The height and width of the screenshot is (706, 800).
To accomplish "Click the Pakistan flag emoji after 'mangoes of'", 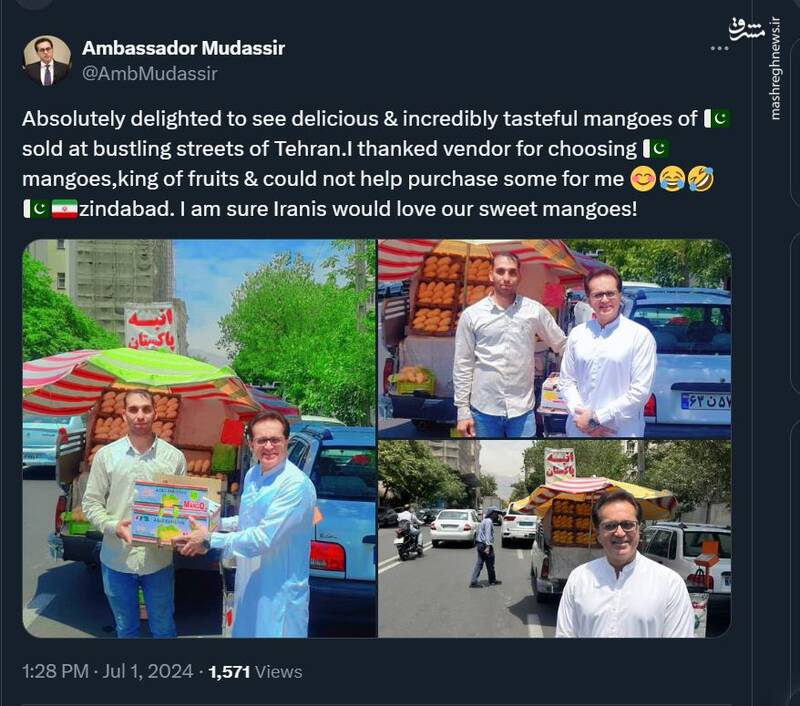I will [717, 119].
